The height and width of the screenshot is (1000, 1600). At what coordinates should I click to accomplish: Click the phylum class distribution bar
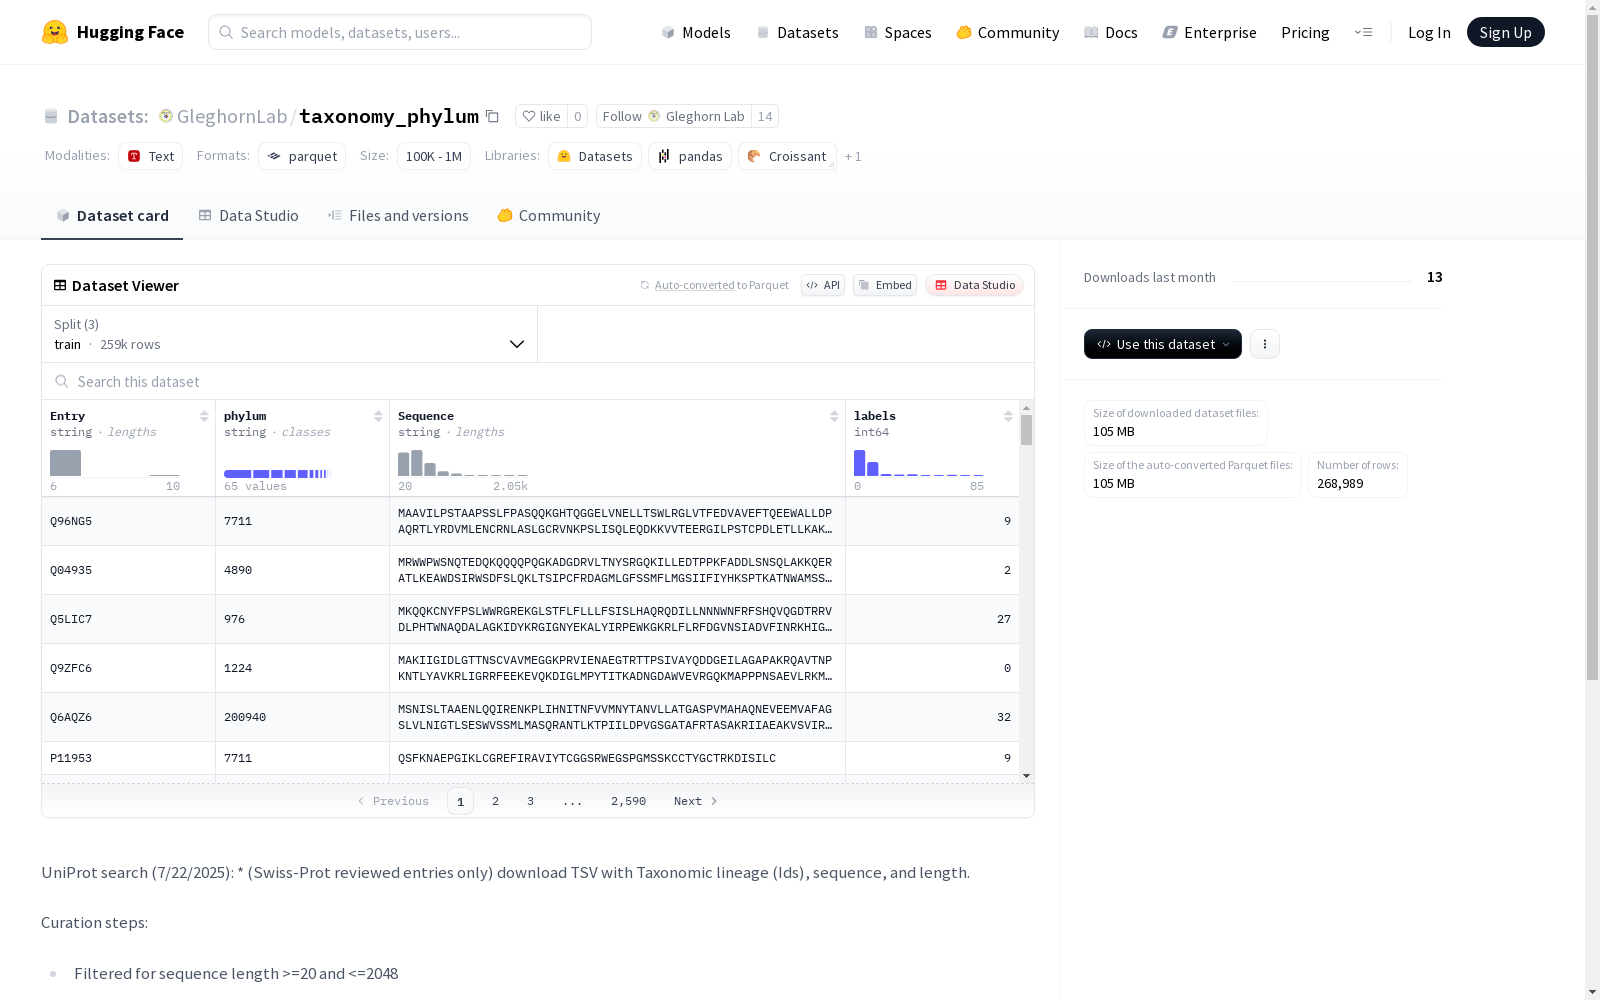[277, 474]
